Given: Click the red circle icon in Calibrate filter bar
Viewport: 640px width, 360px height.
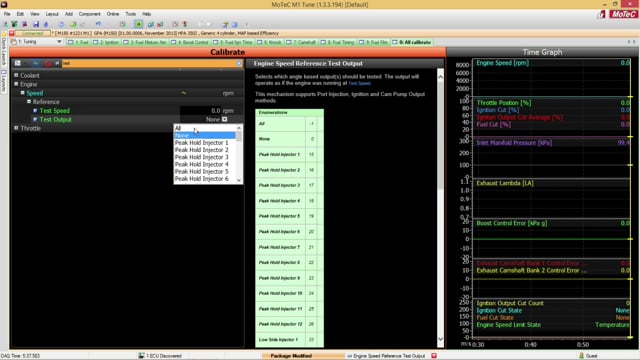Looking at the screenshot, I should click(47, 63).
